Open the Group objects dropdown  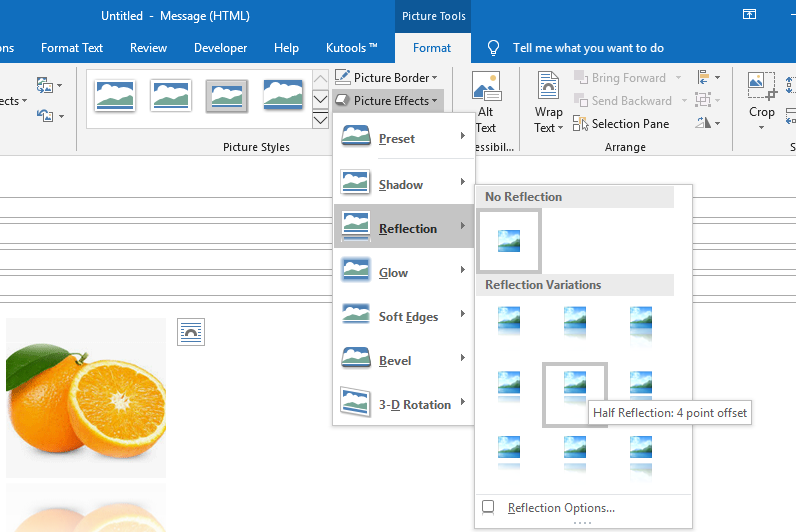709,101
